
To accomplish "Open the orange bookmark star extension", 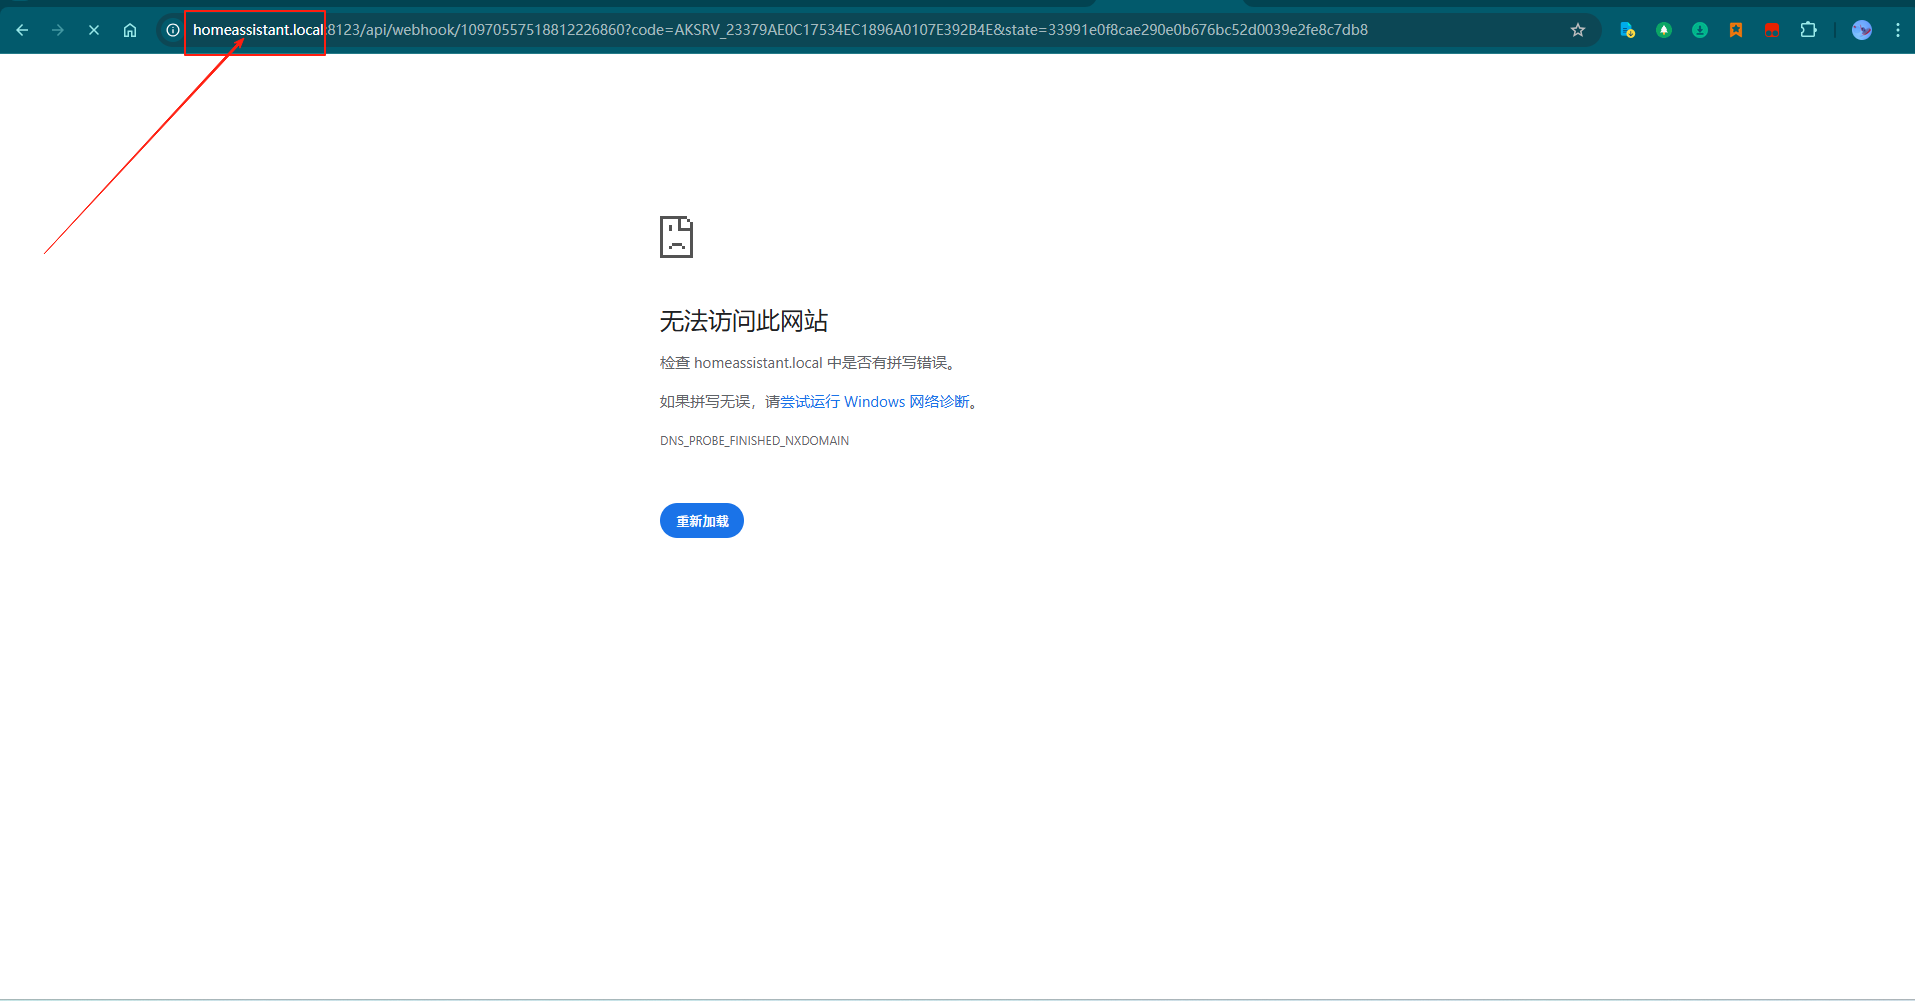I will 1736,30.
